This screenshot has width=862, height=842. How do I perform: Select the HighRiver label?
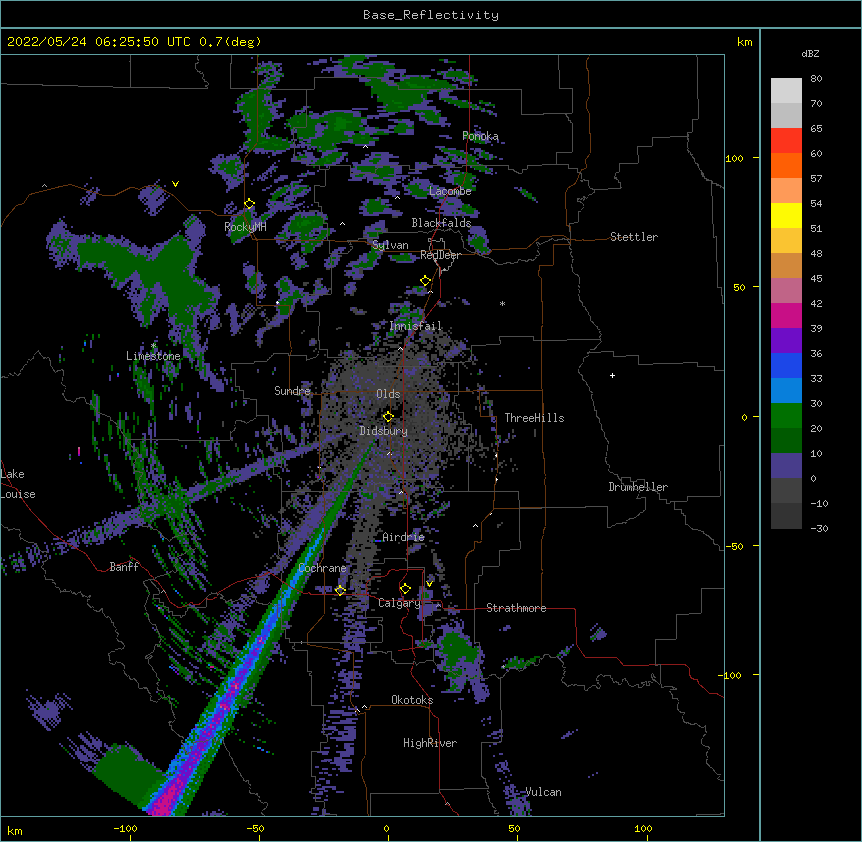(x=430, y=743)
